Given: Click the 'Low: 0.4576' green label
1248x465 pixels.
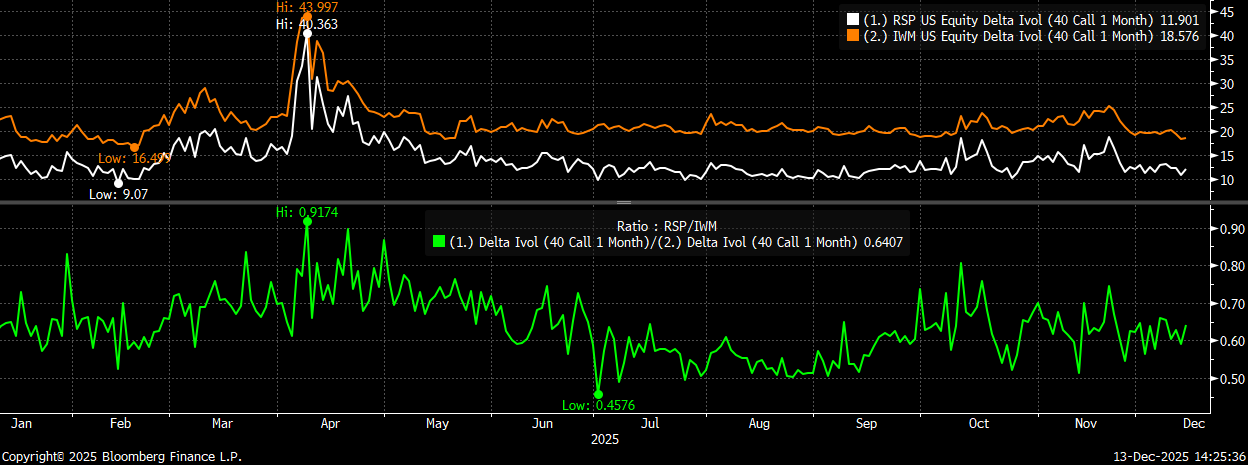Looking at the screenshot, I should pos(600,404).
